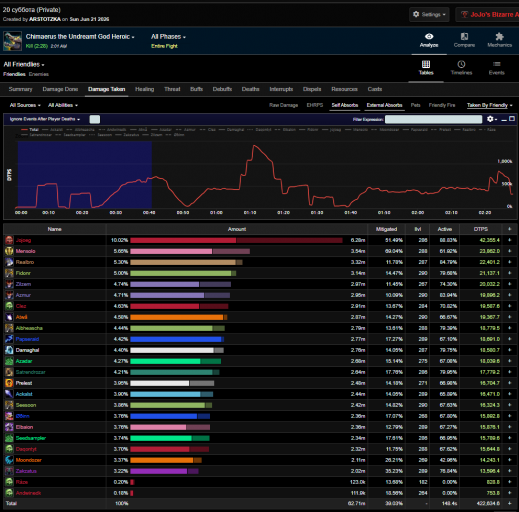This screenshot has width=519, height=512.
Task: Open the Mechanics puzzle-piece icon
Action: pyautogui.click(x=499, y=36)
